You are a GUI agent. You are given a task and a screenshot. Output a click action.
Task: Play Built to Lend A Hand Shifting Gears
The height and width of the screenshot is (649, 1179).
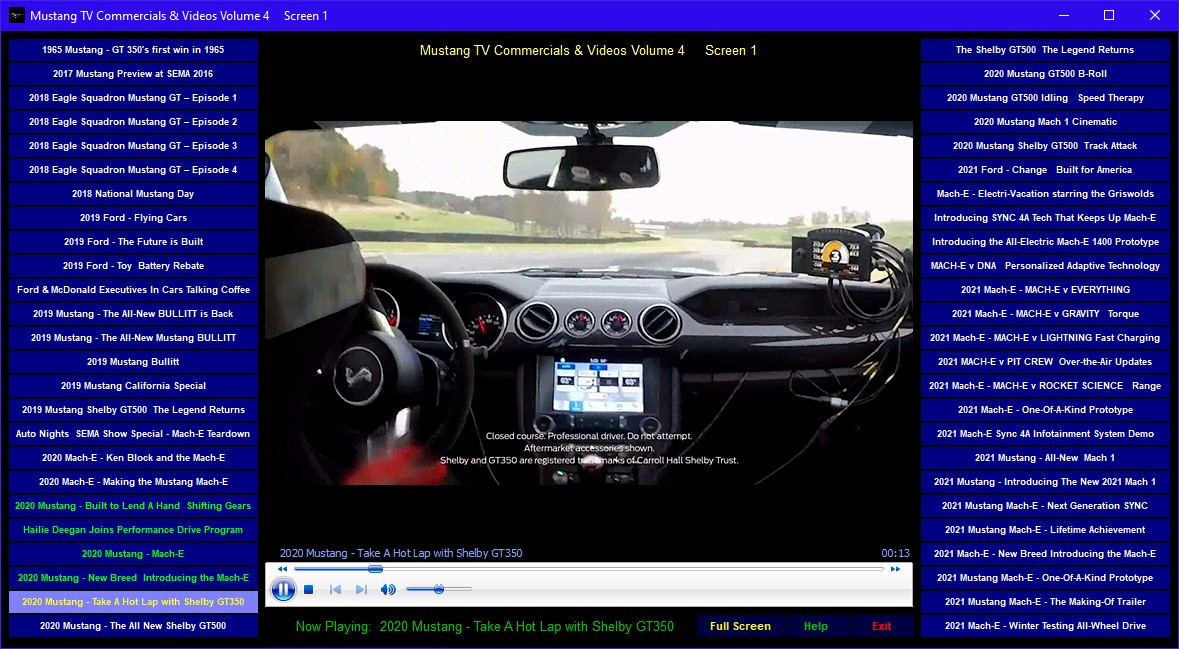133,506
